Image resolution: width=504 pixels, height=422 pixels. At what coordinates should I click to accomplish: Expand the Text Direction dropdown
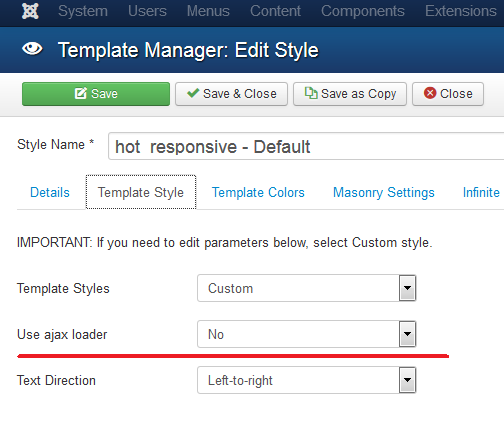click(306, 380)
